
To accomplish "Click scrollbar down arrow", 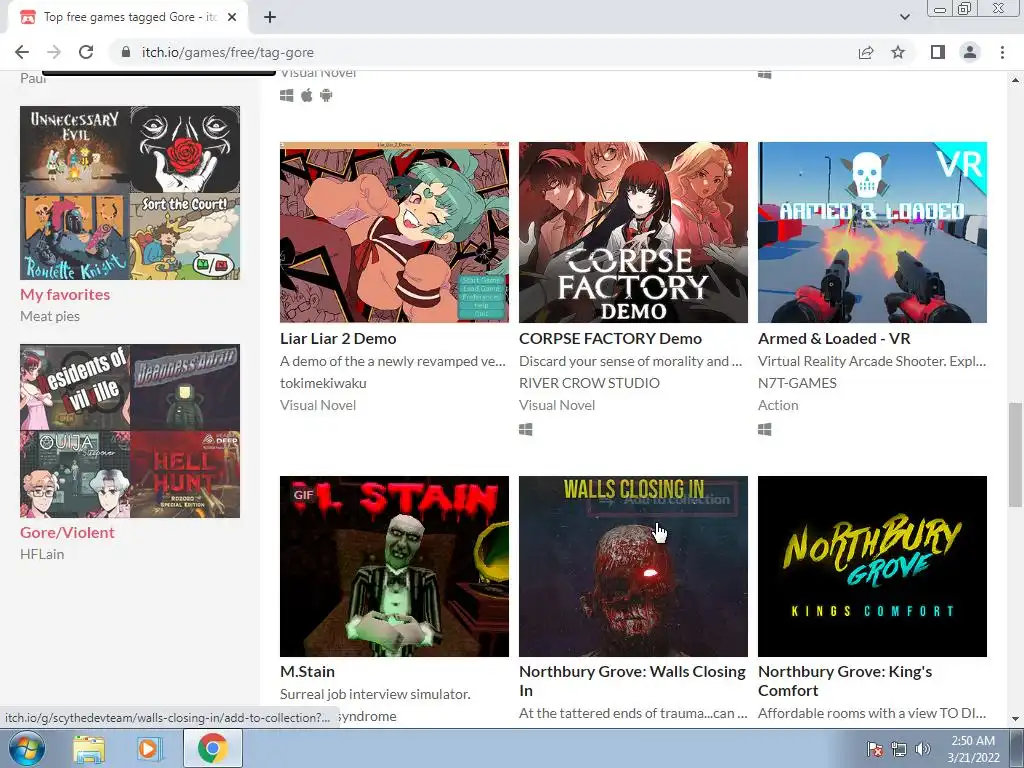I will click(1015, 719).
